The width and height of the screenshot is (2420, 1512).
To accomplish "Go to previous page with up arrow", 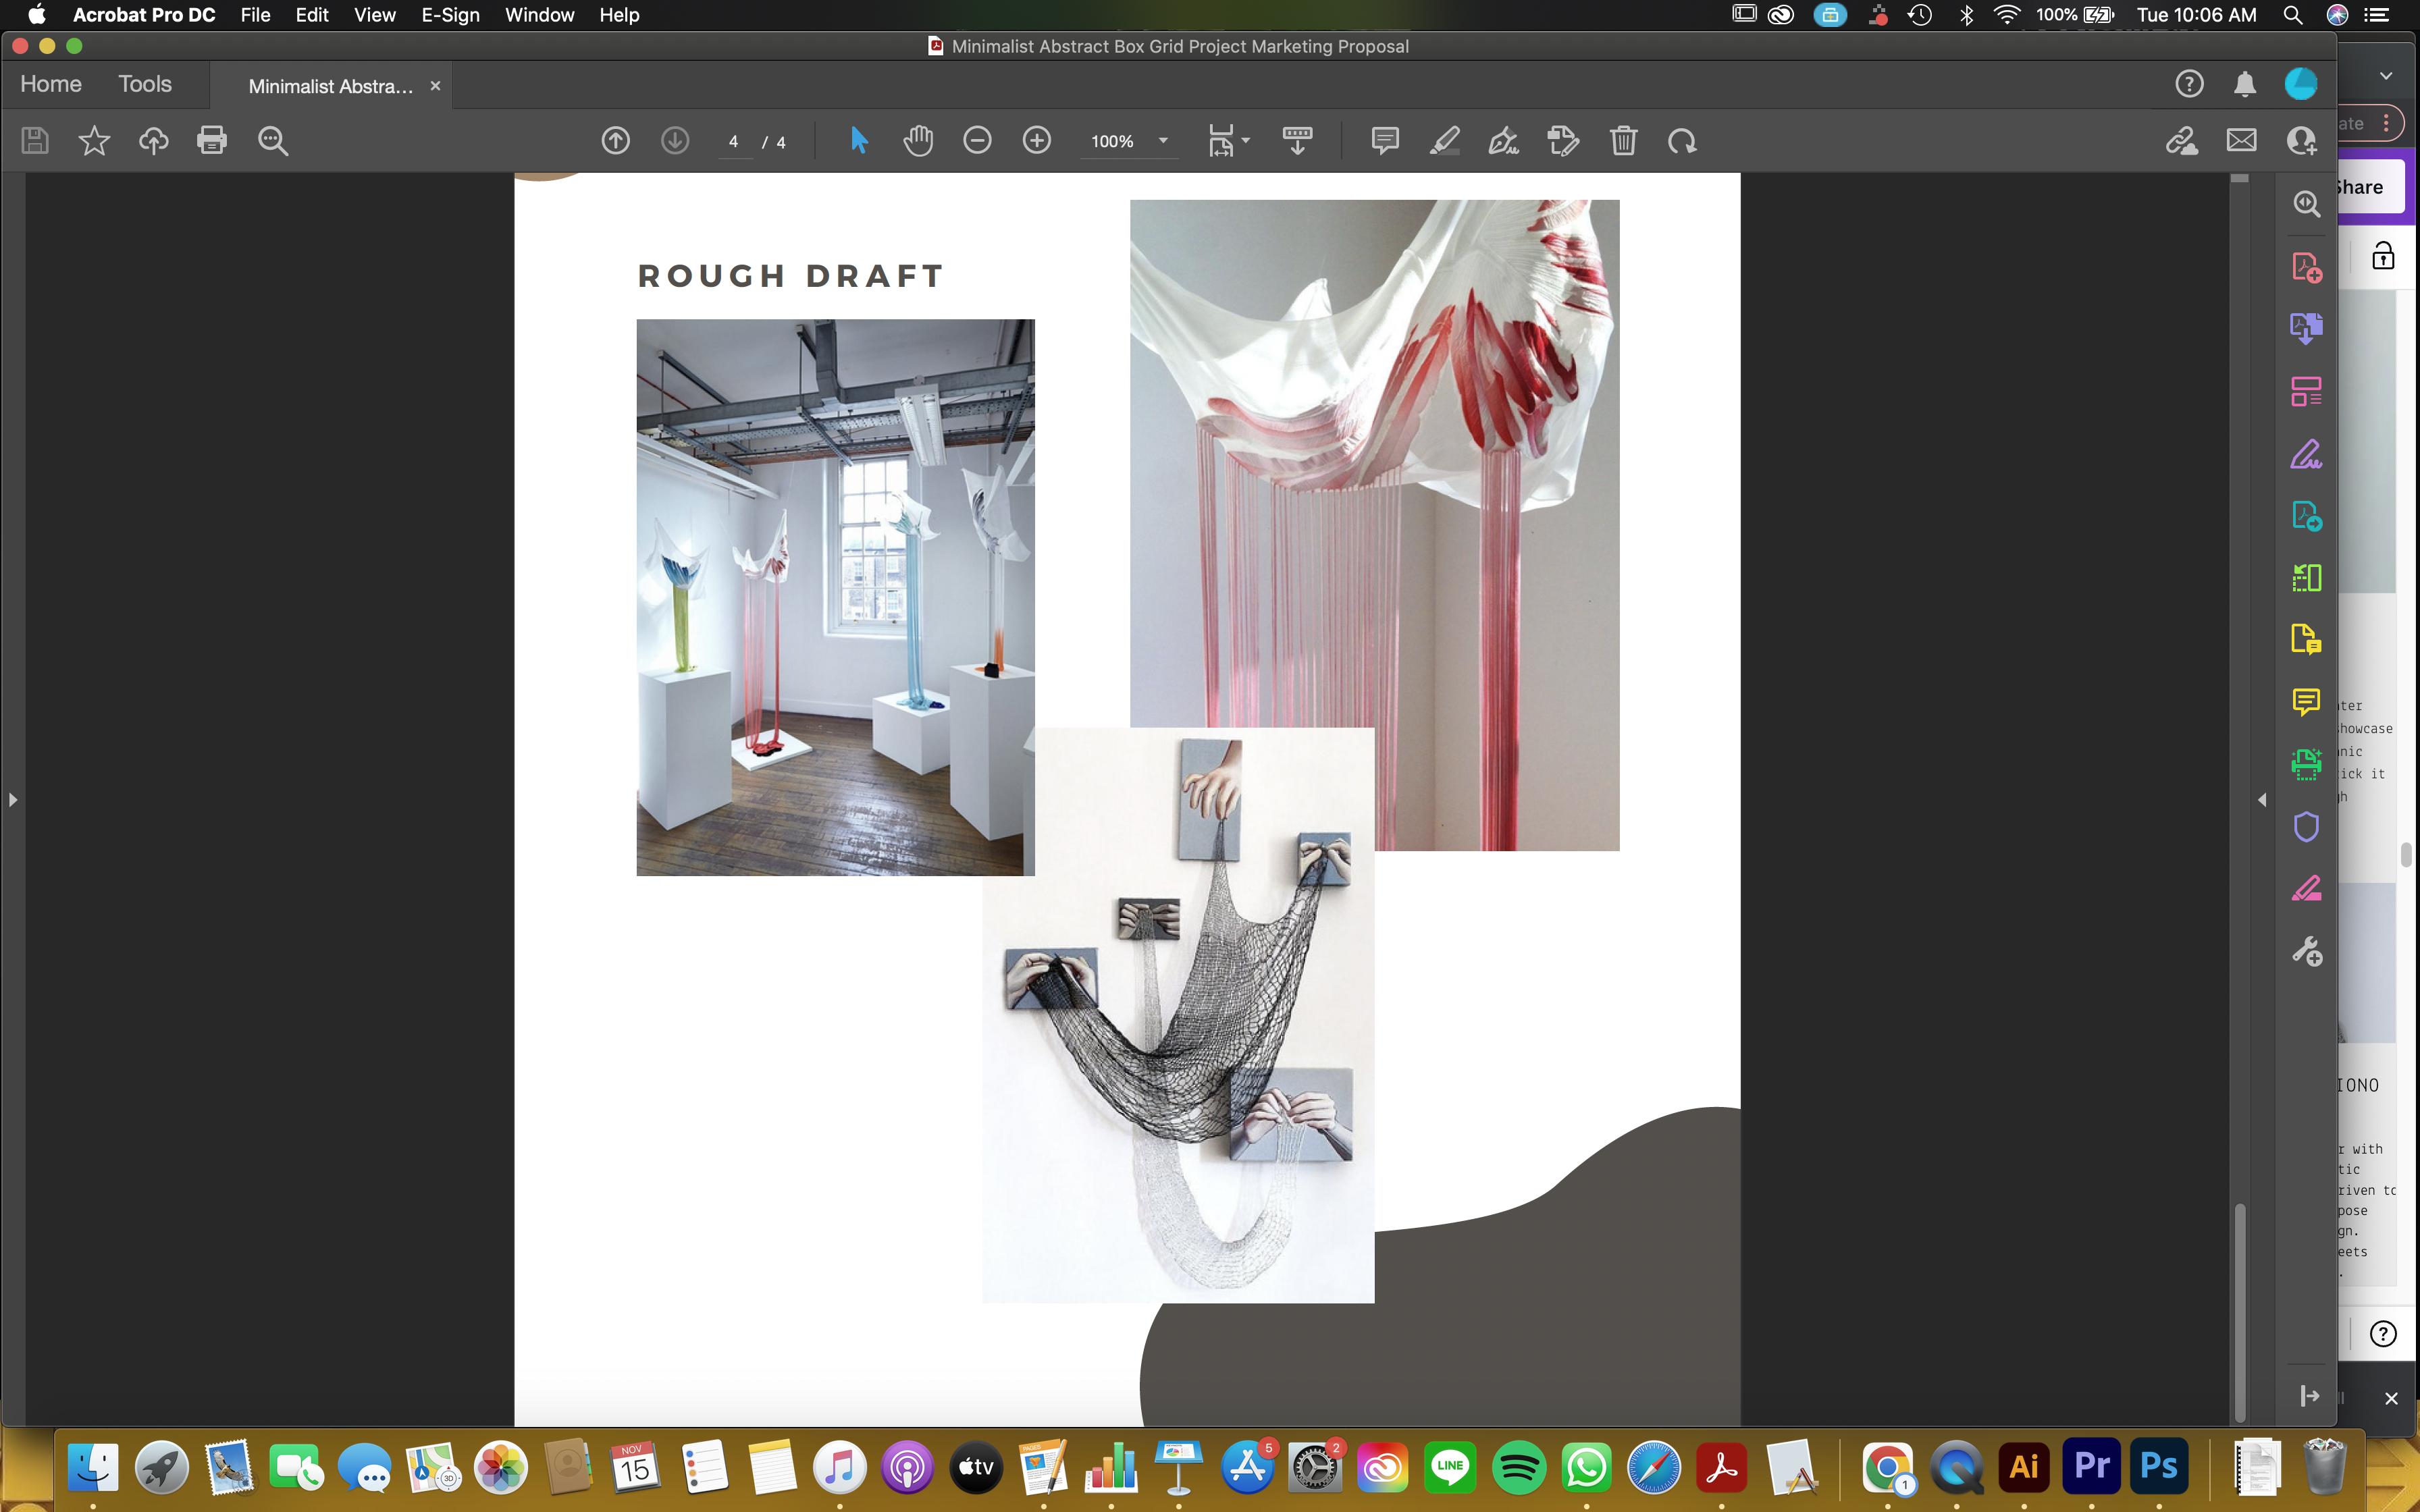I will (x=615, y=141).
